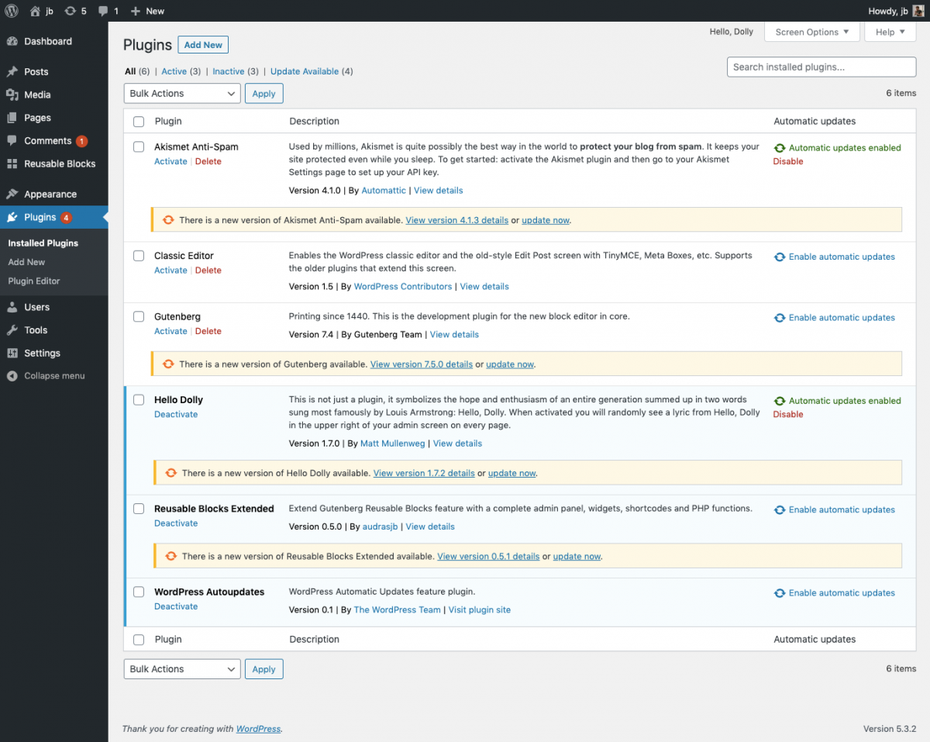Click the Plugins plug icon in sidebar
Screen dimensions: 930x742
point(12,217)
